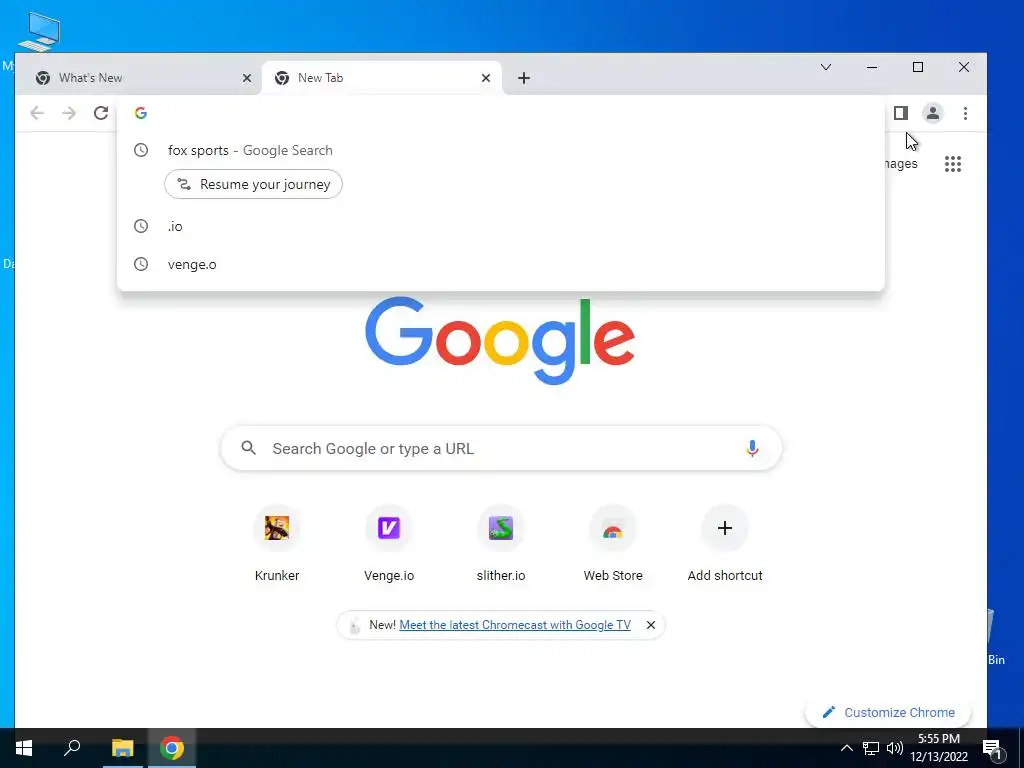
Task: Open the network status tray icon
Action: point(871,748)
